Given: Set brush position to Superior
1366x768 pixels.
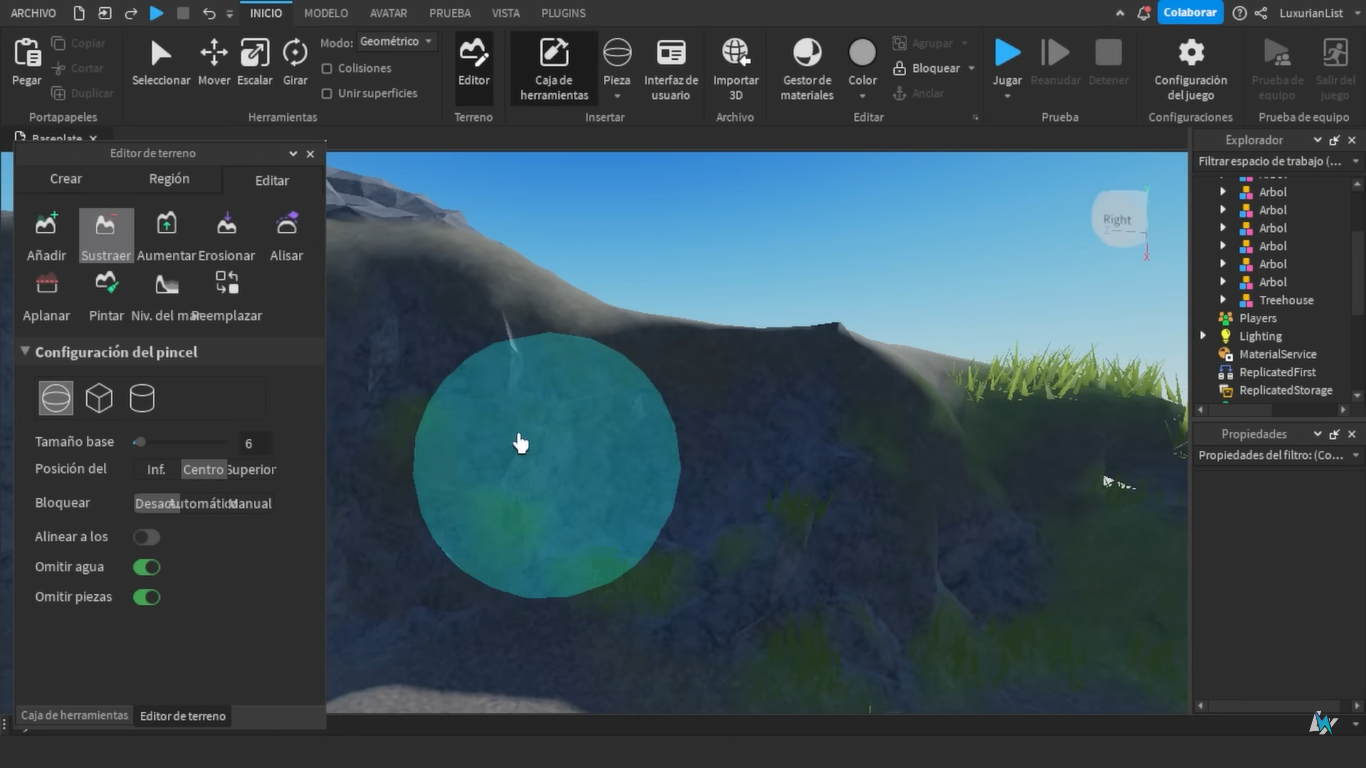Looking at the screenshot, I should [250, 469].
